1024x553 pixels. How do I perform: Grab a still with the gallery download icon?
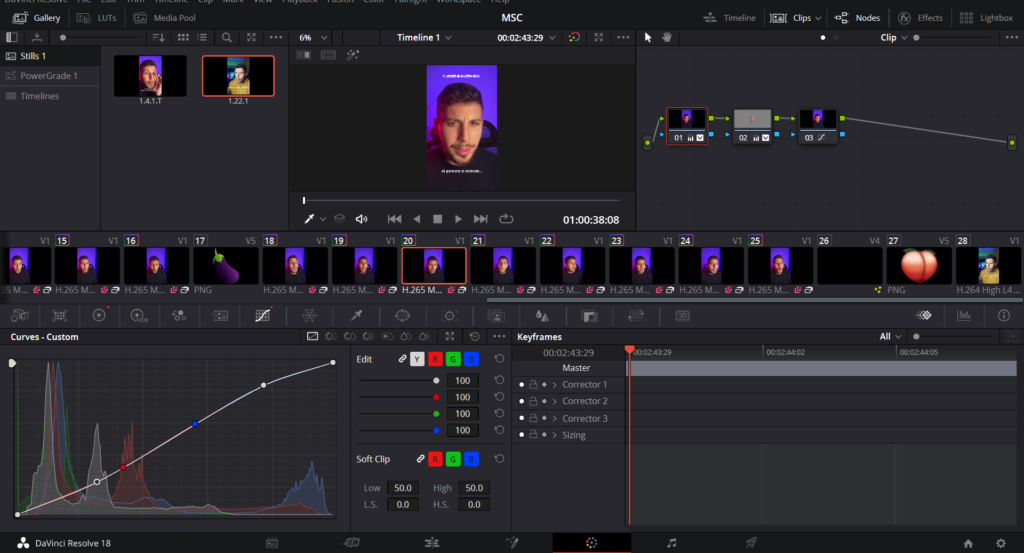37,37
